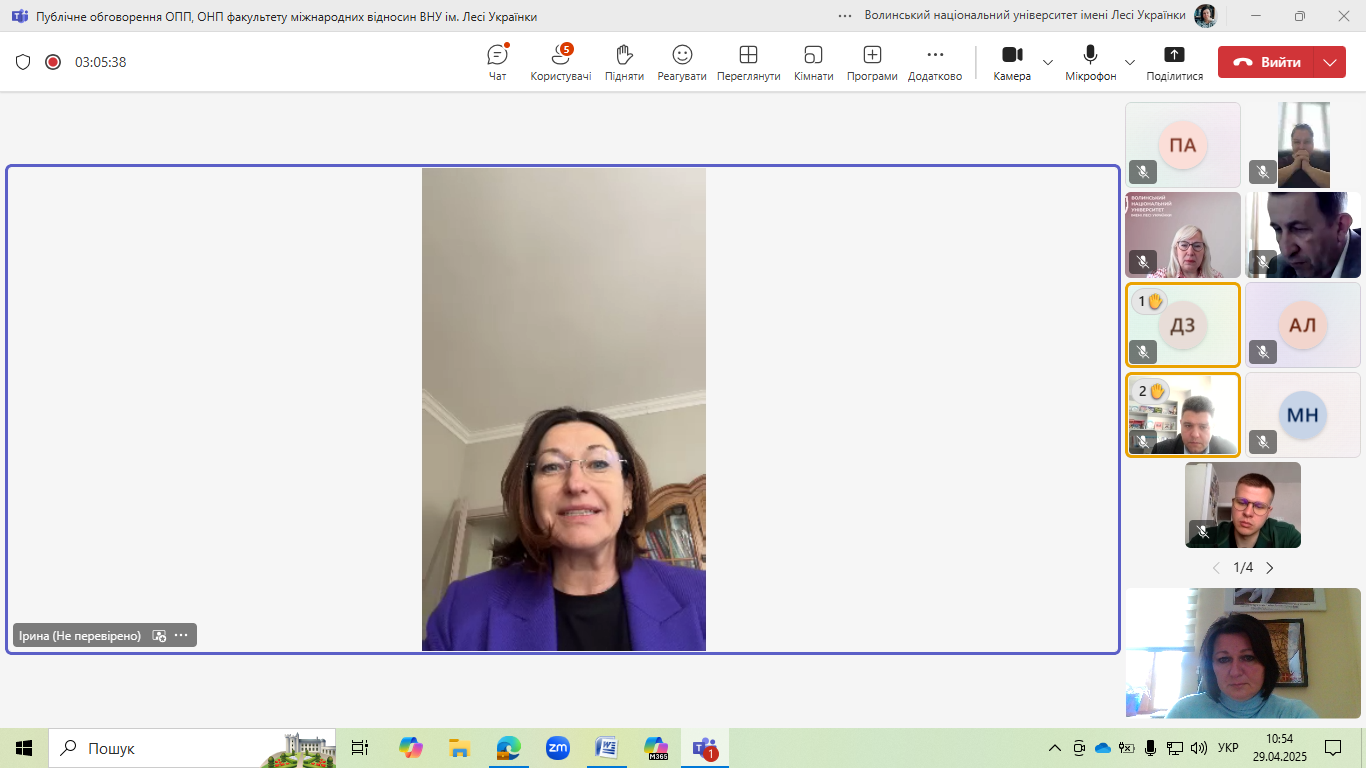
Task: Open Кімнати breakout rooms
Action: click(813, 62)
